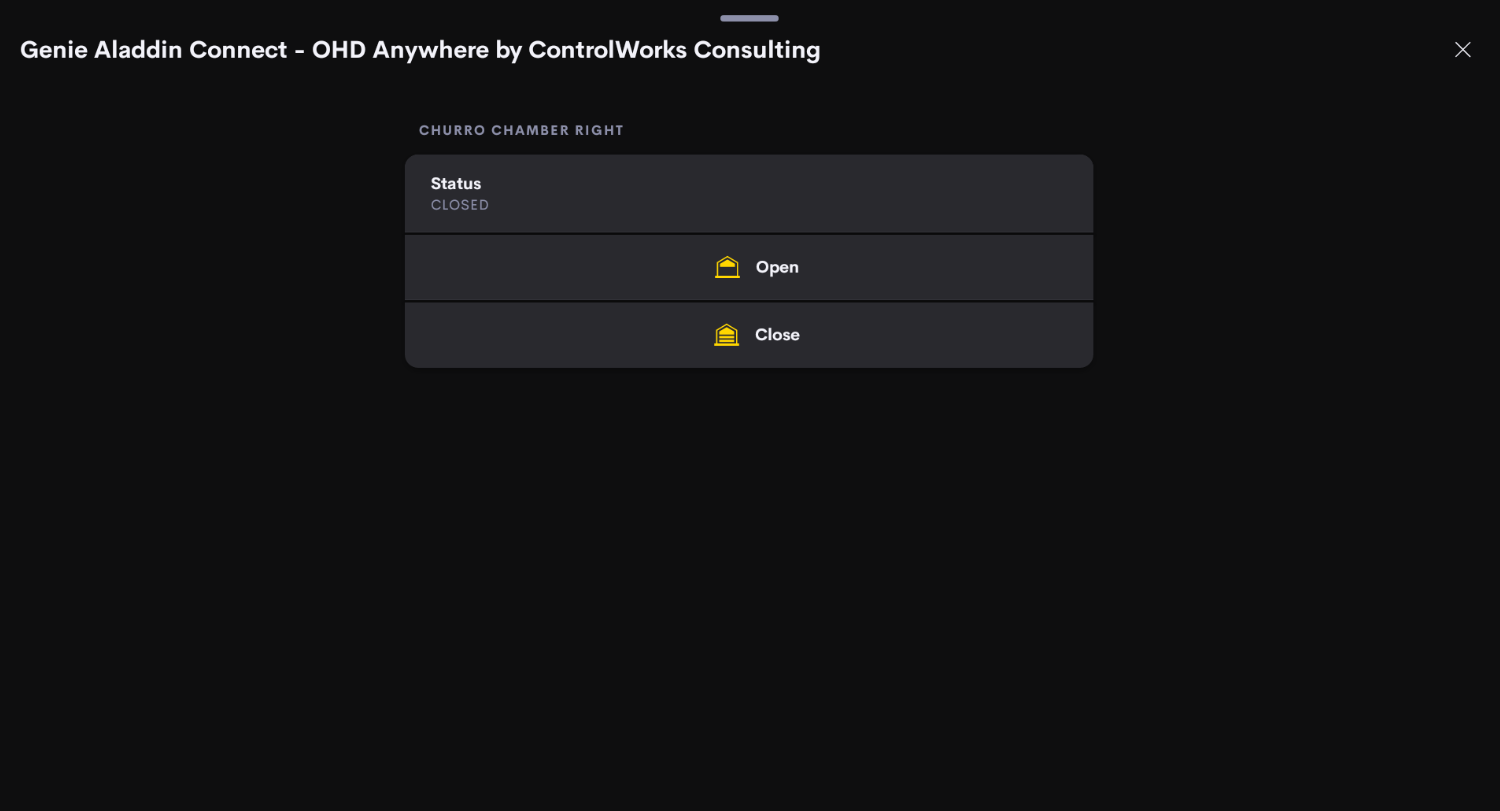This screenshot has width=1500, height=811.
Task: Dismiss the dialog with the X icon
Action: pos(1462,50)
